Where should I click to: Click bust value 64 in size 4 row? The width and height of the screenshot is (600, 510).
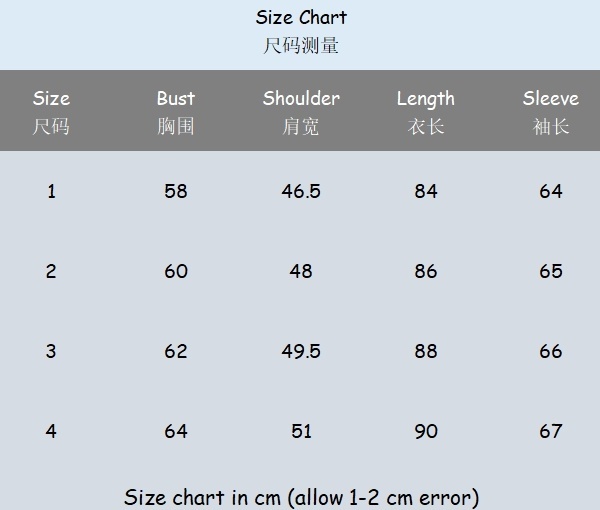176,431
